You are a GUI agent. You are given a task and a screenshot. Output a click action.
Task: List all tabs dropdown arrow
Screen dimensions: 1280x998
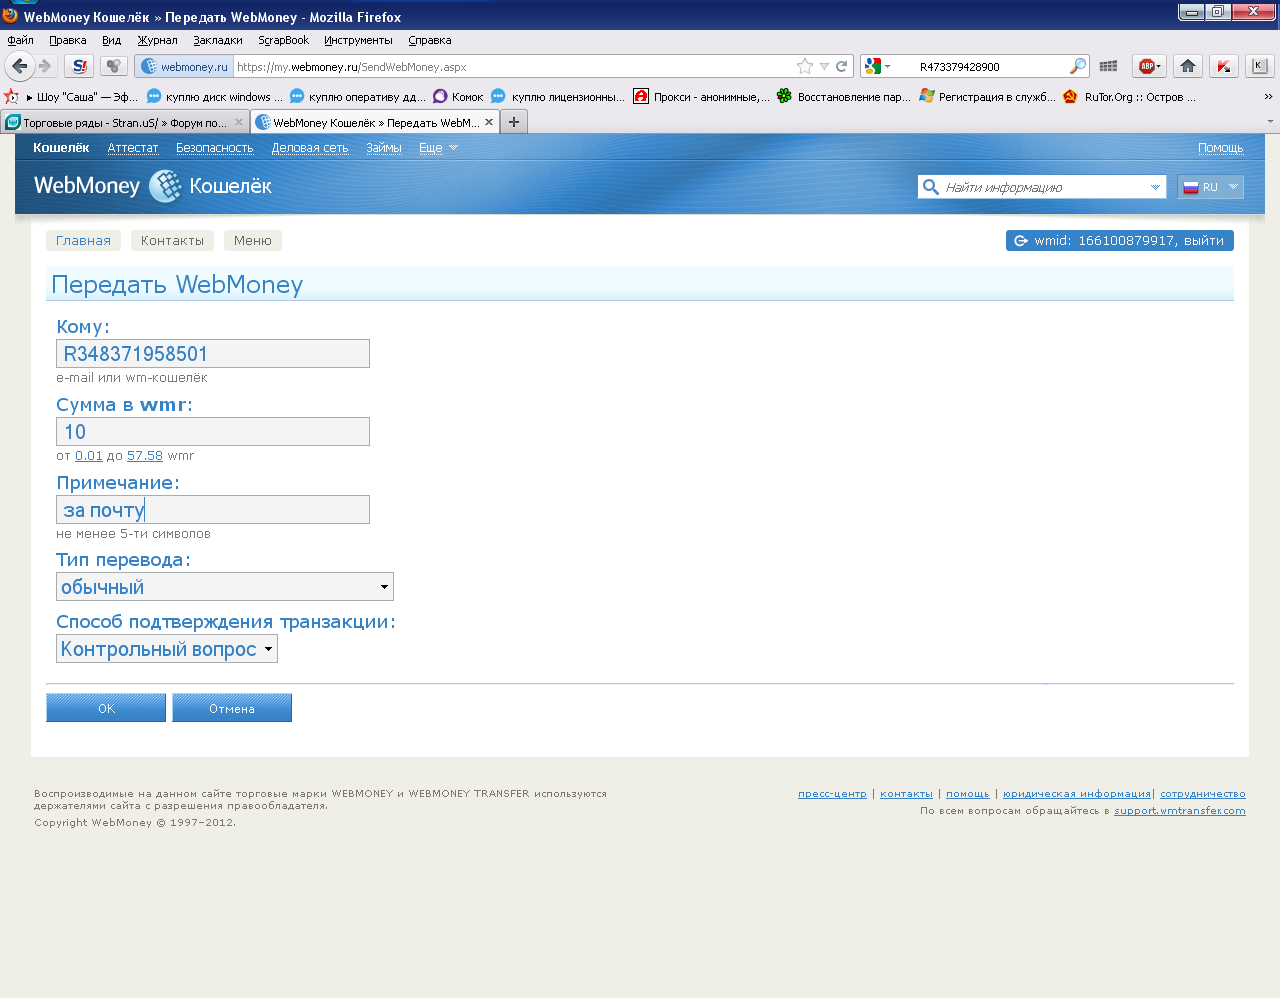point(1270,122)
